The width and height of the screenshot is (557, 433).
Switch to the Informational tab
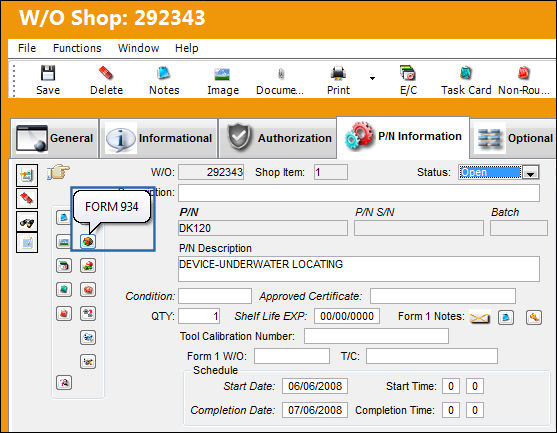pos(159,138)
